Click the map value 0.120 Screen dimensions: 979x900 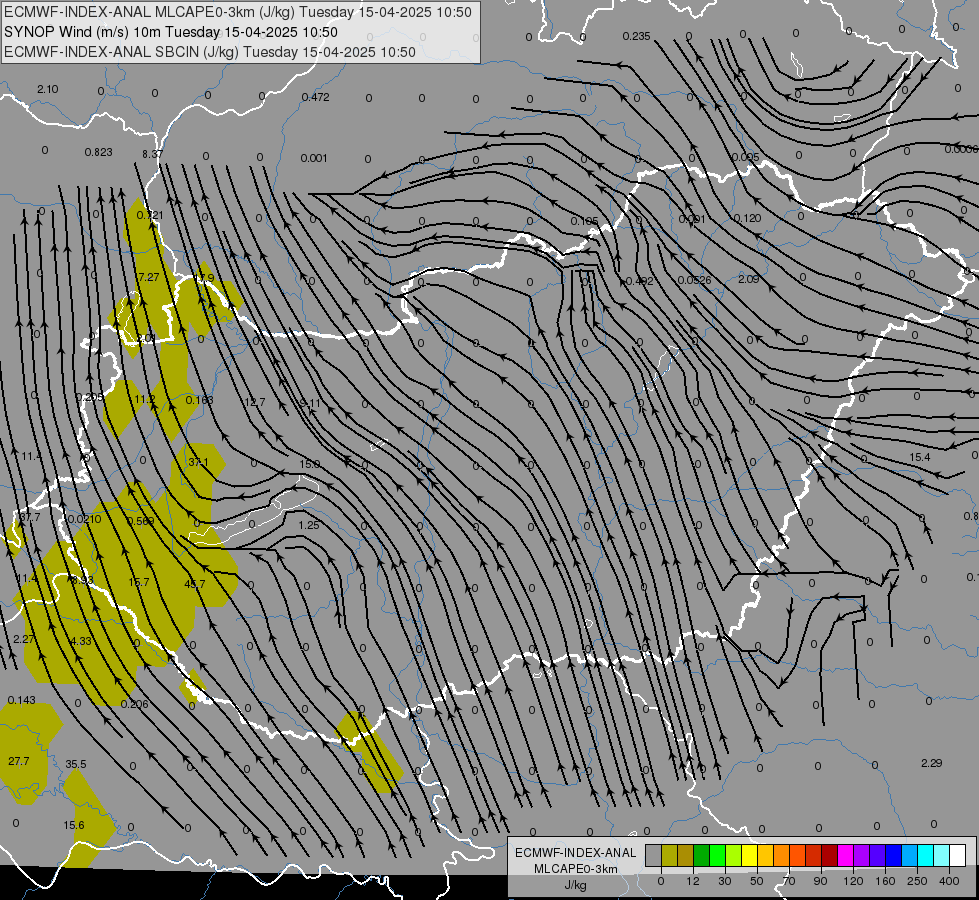click(747, 218)
